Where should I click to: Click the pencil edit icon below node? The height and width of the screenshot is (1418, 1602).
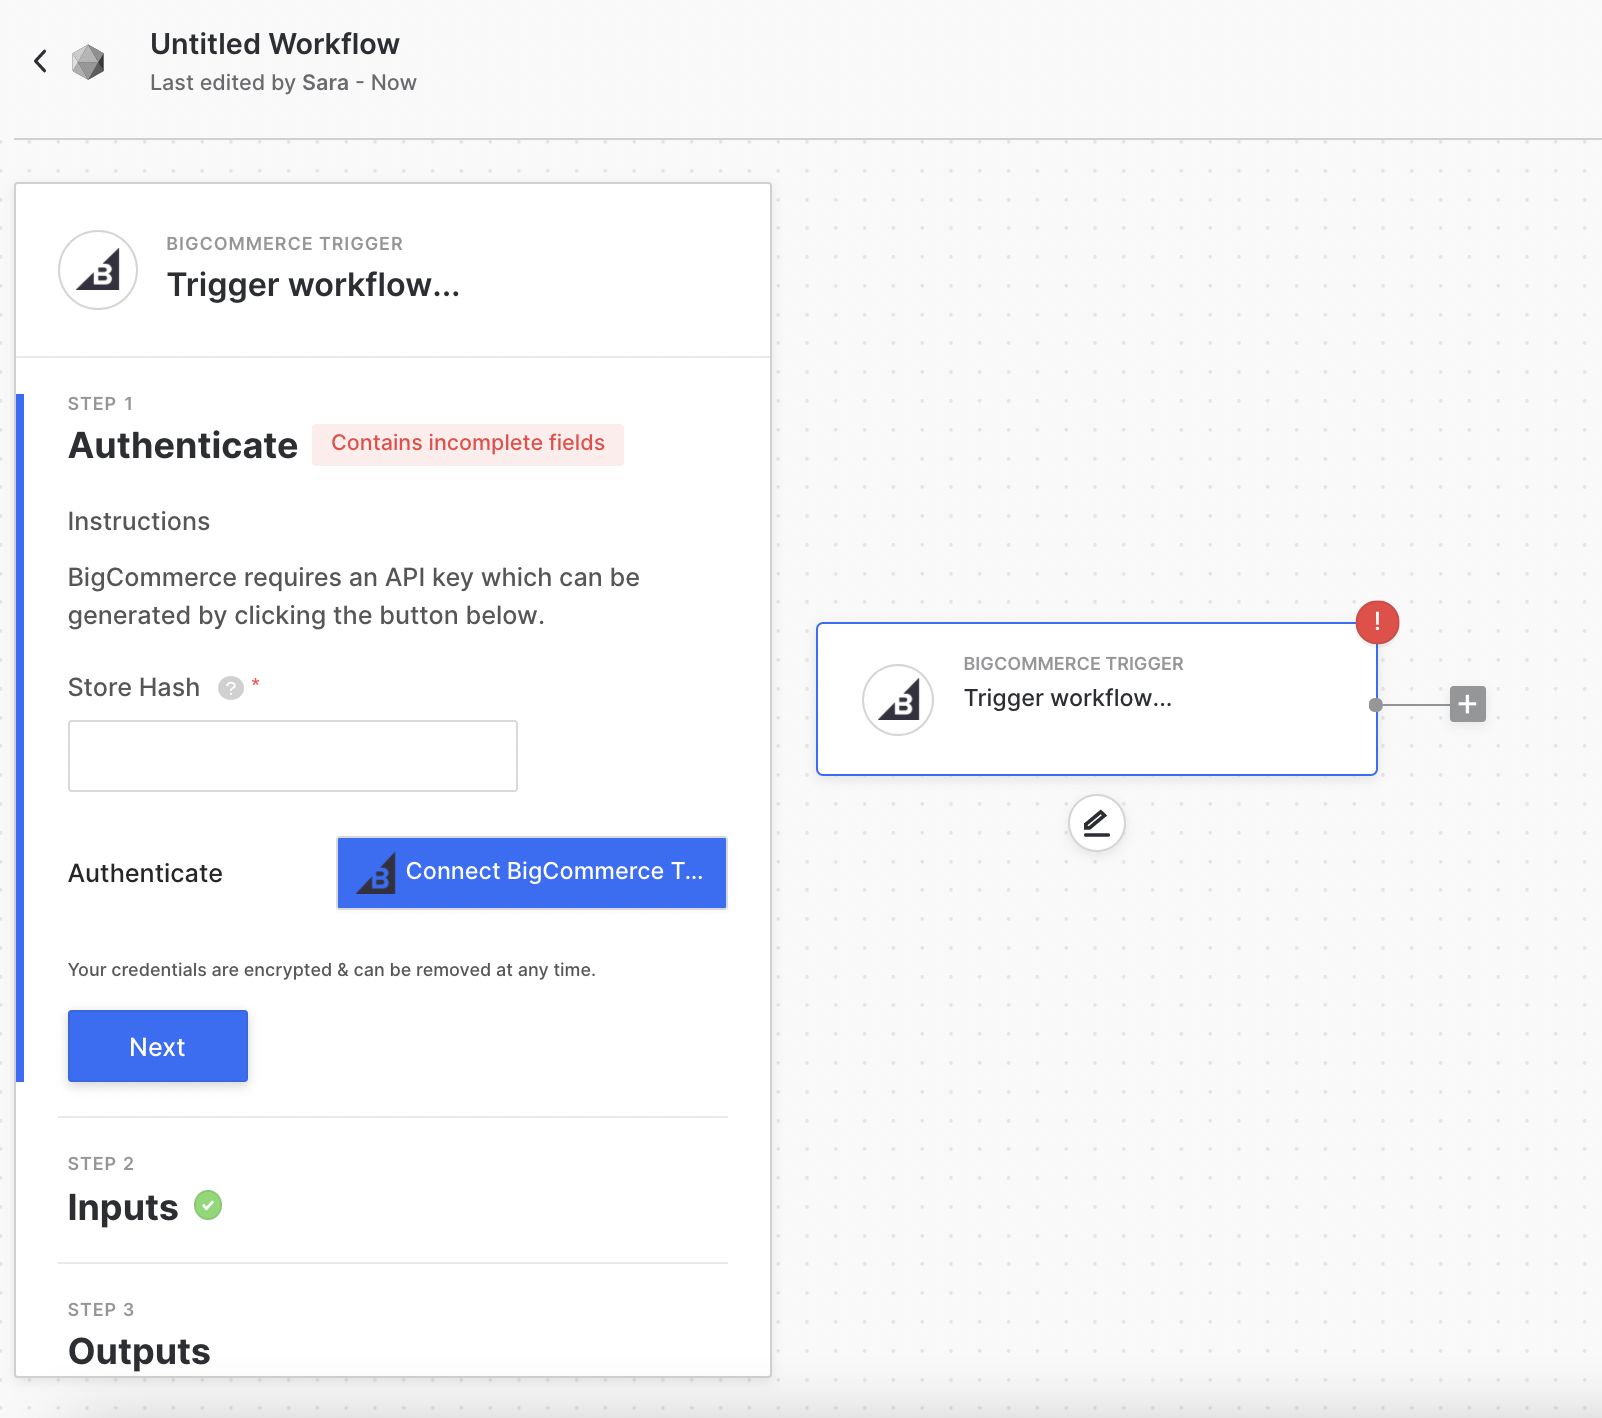click(x=1096, y=823)
